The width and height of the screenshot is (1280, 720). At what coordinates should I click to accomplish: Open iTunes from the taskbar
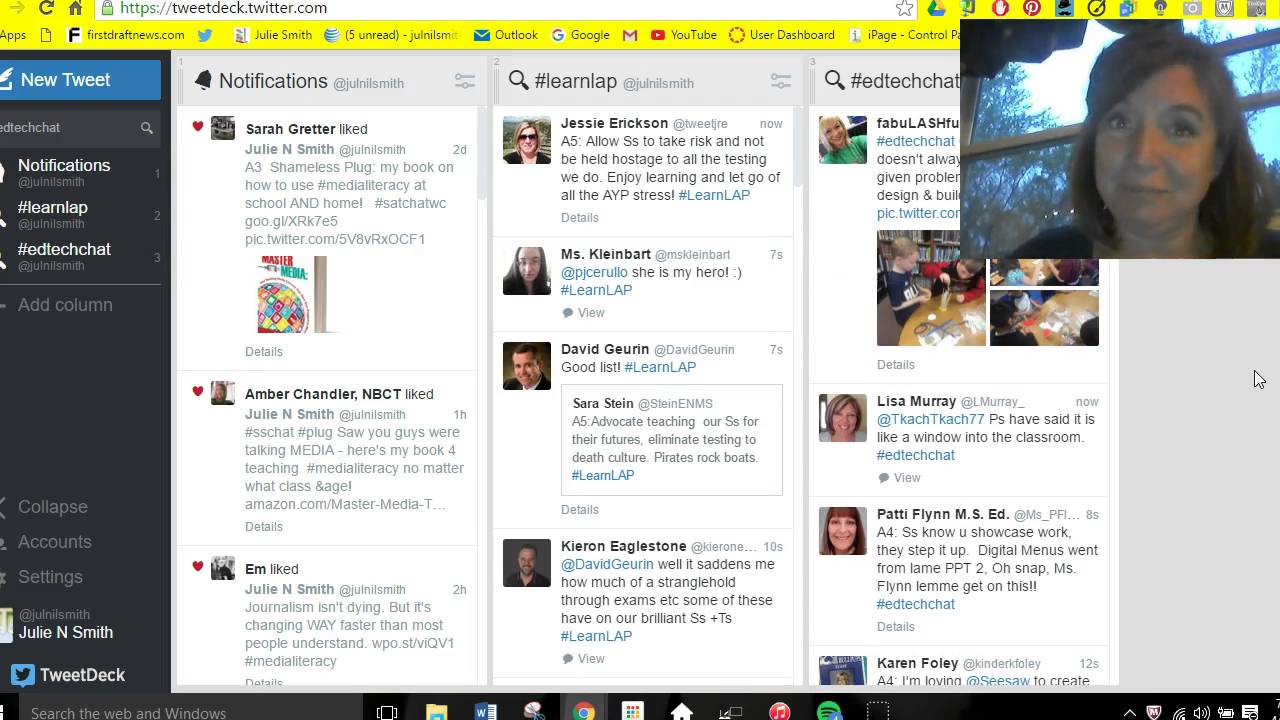pos(780,712)
